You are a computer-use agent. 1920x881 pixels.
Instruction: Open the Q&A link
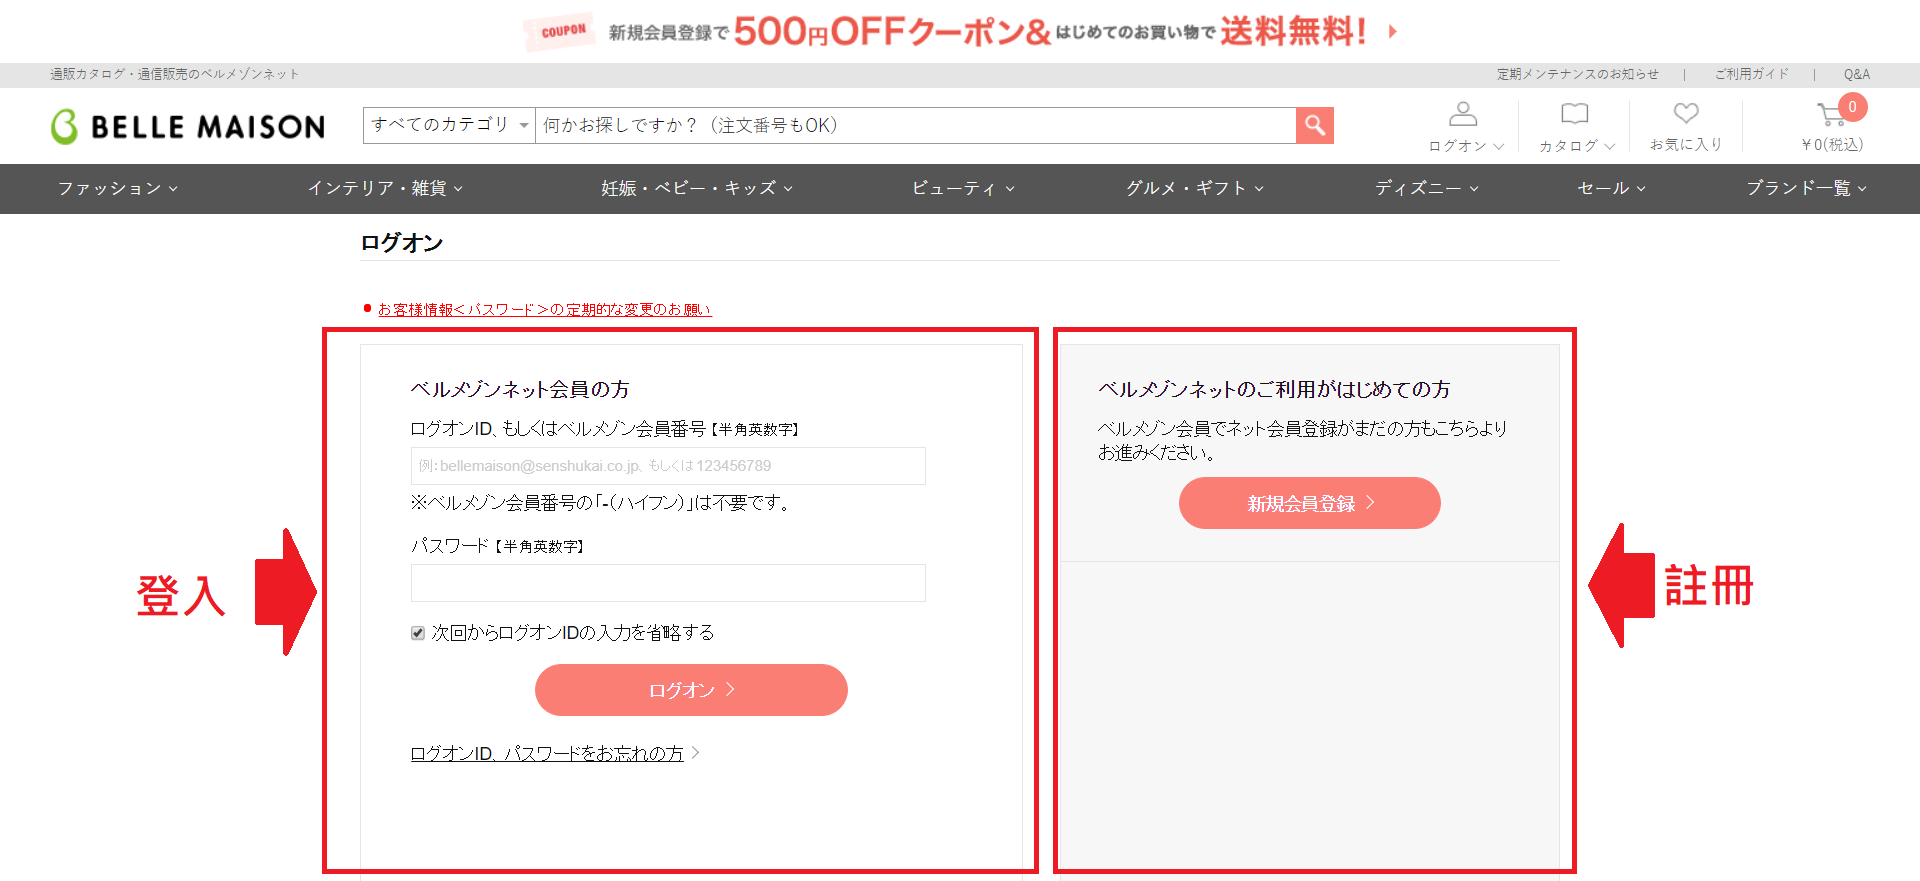[1856, 74]
